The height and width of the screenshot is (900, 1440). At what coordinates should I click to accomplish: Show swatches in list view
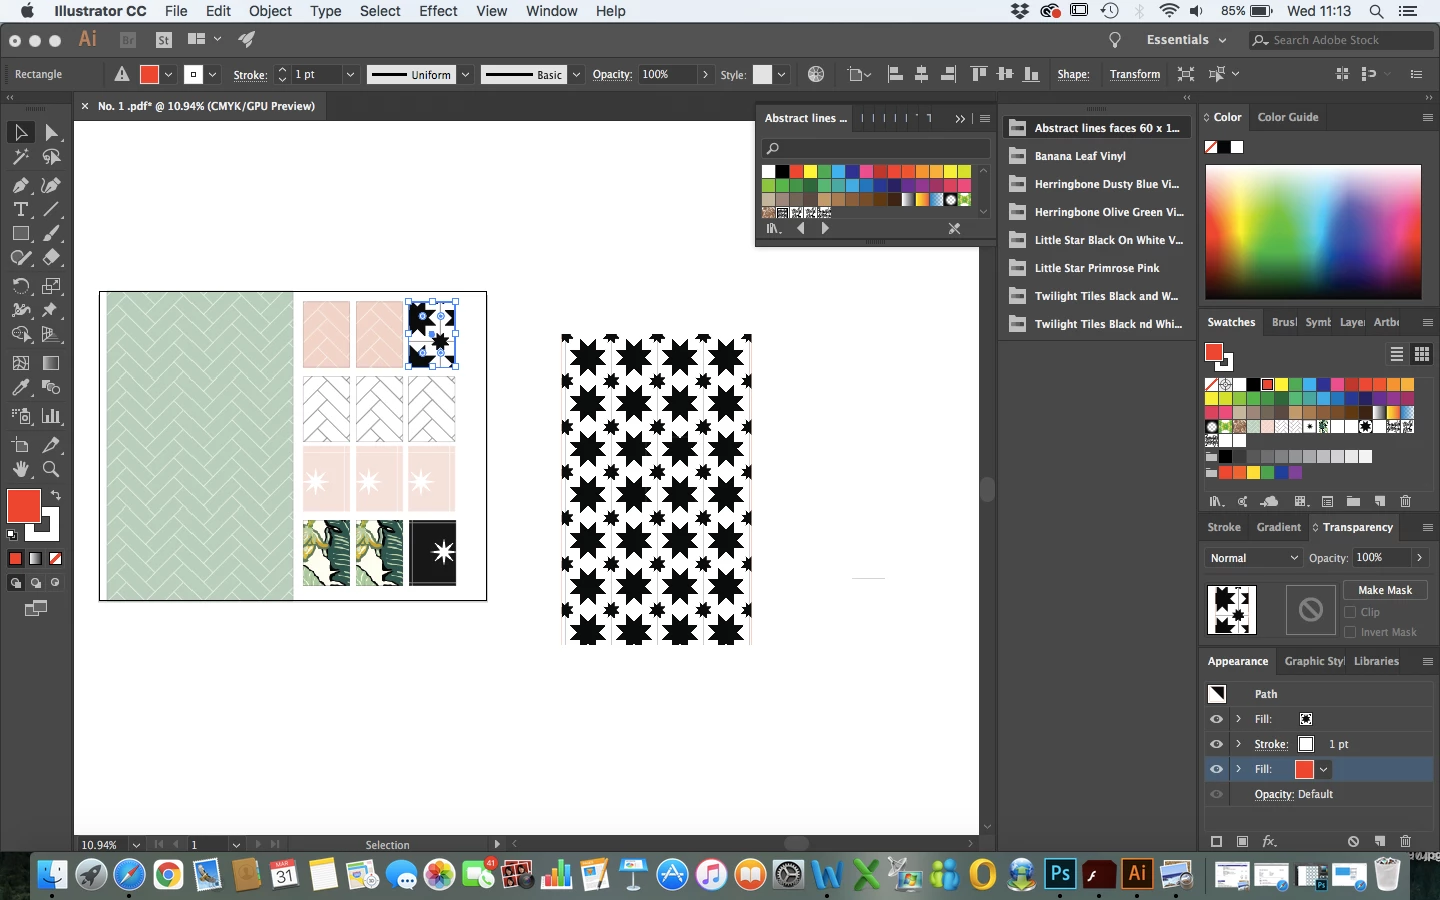click(1397, 354)
